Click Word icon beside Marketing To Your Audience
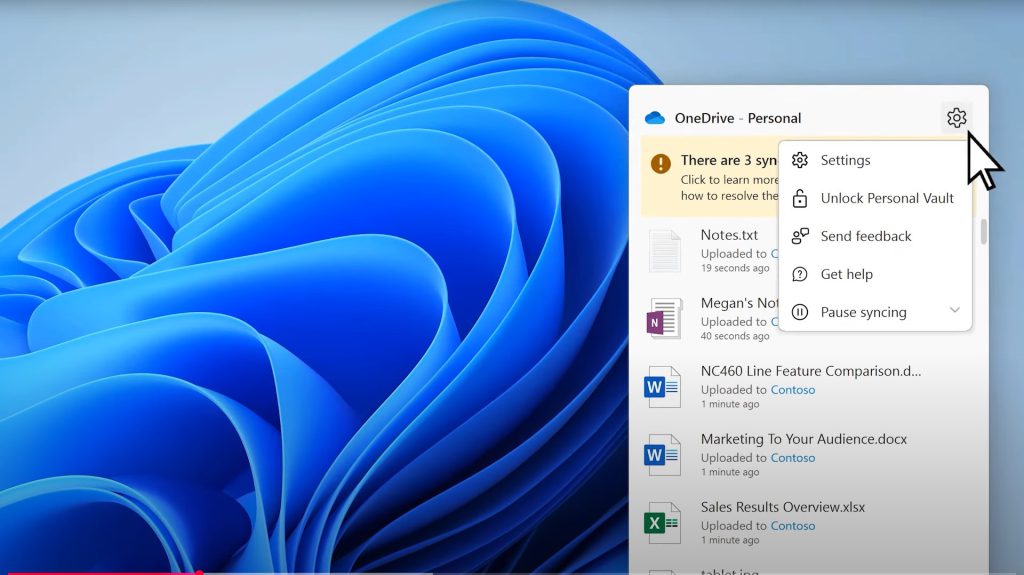Screen dimensions: 1024x575 662,454
